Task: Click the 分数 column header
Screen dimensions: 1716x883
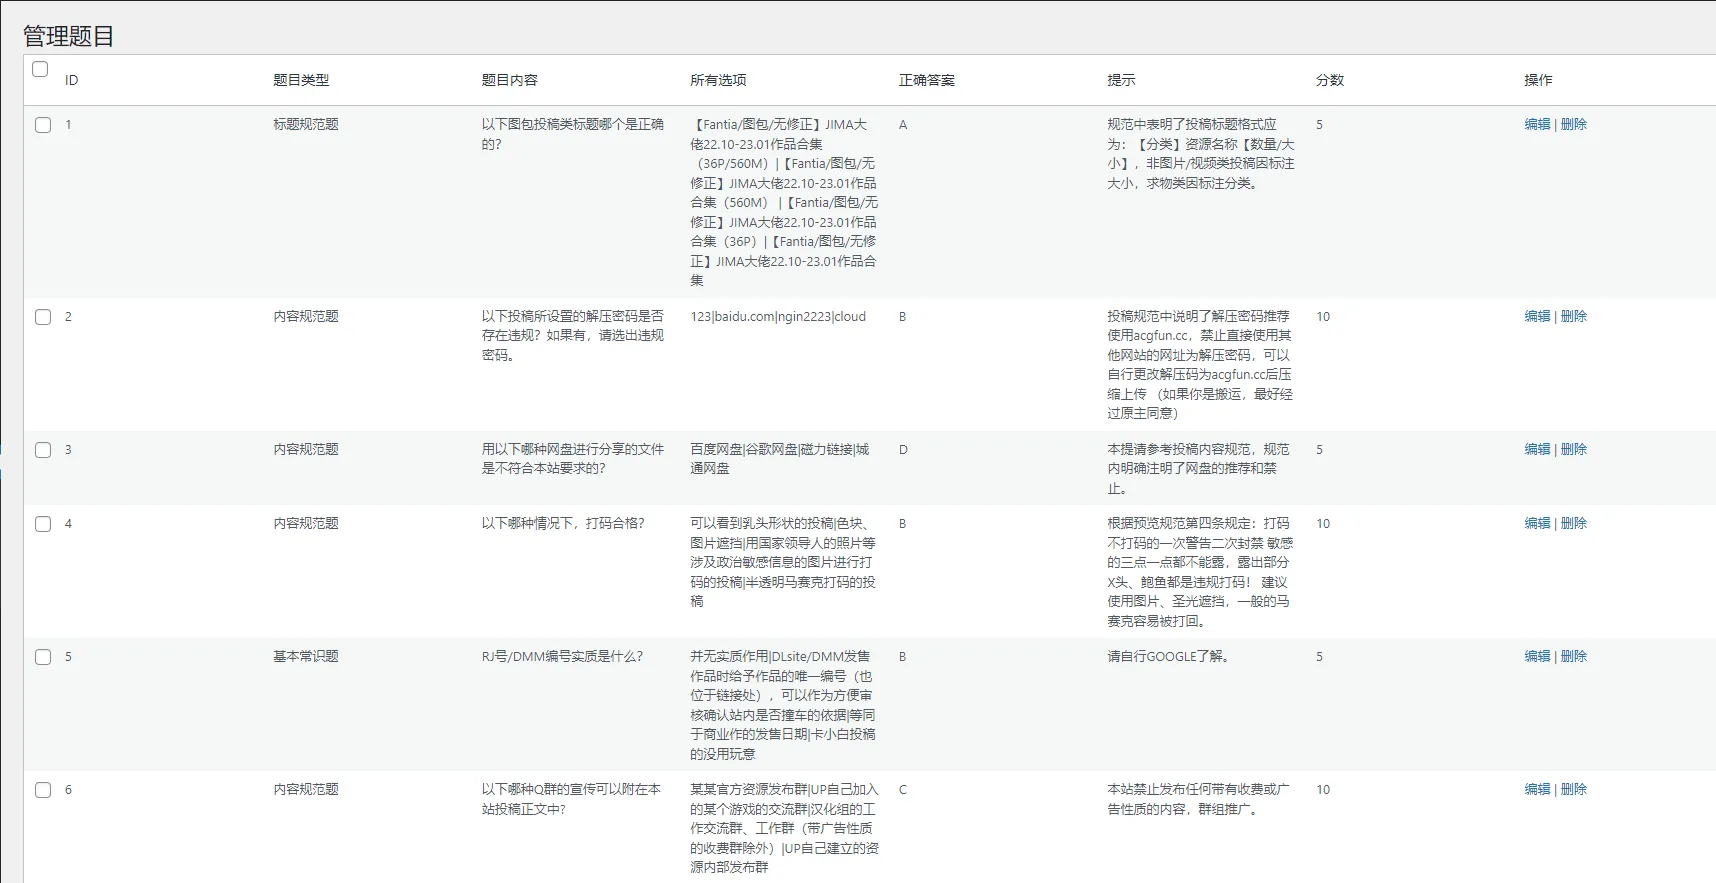Action: tap(1329, 80)
